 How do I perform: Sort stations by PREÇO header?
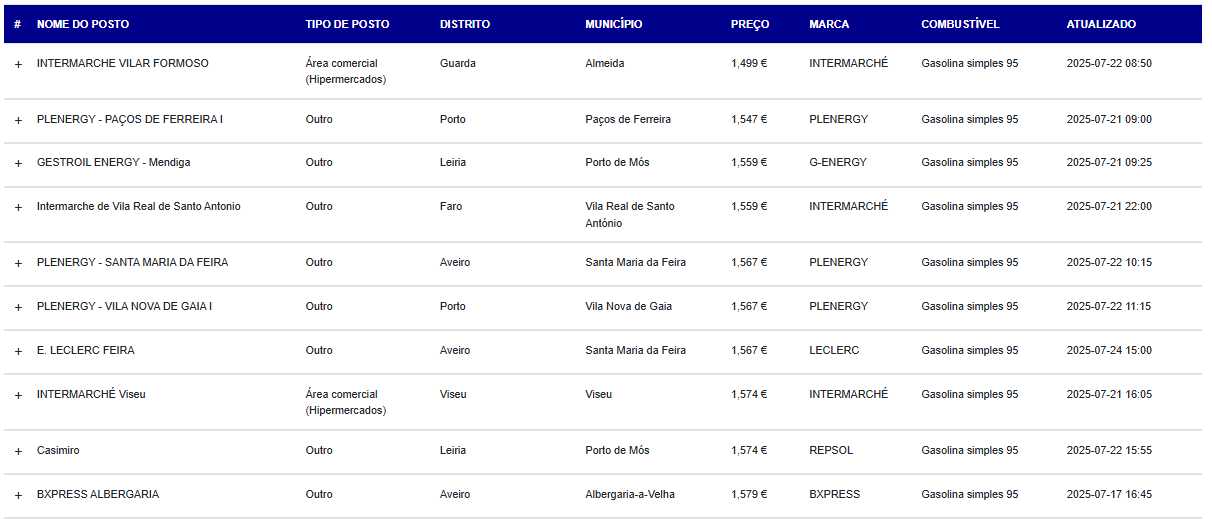[750, 24]
